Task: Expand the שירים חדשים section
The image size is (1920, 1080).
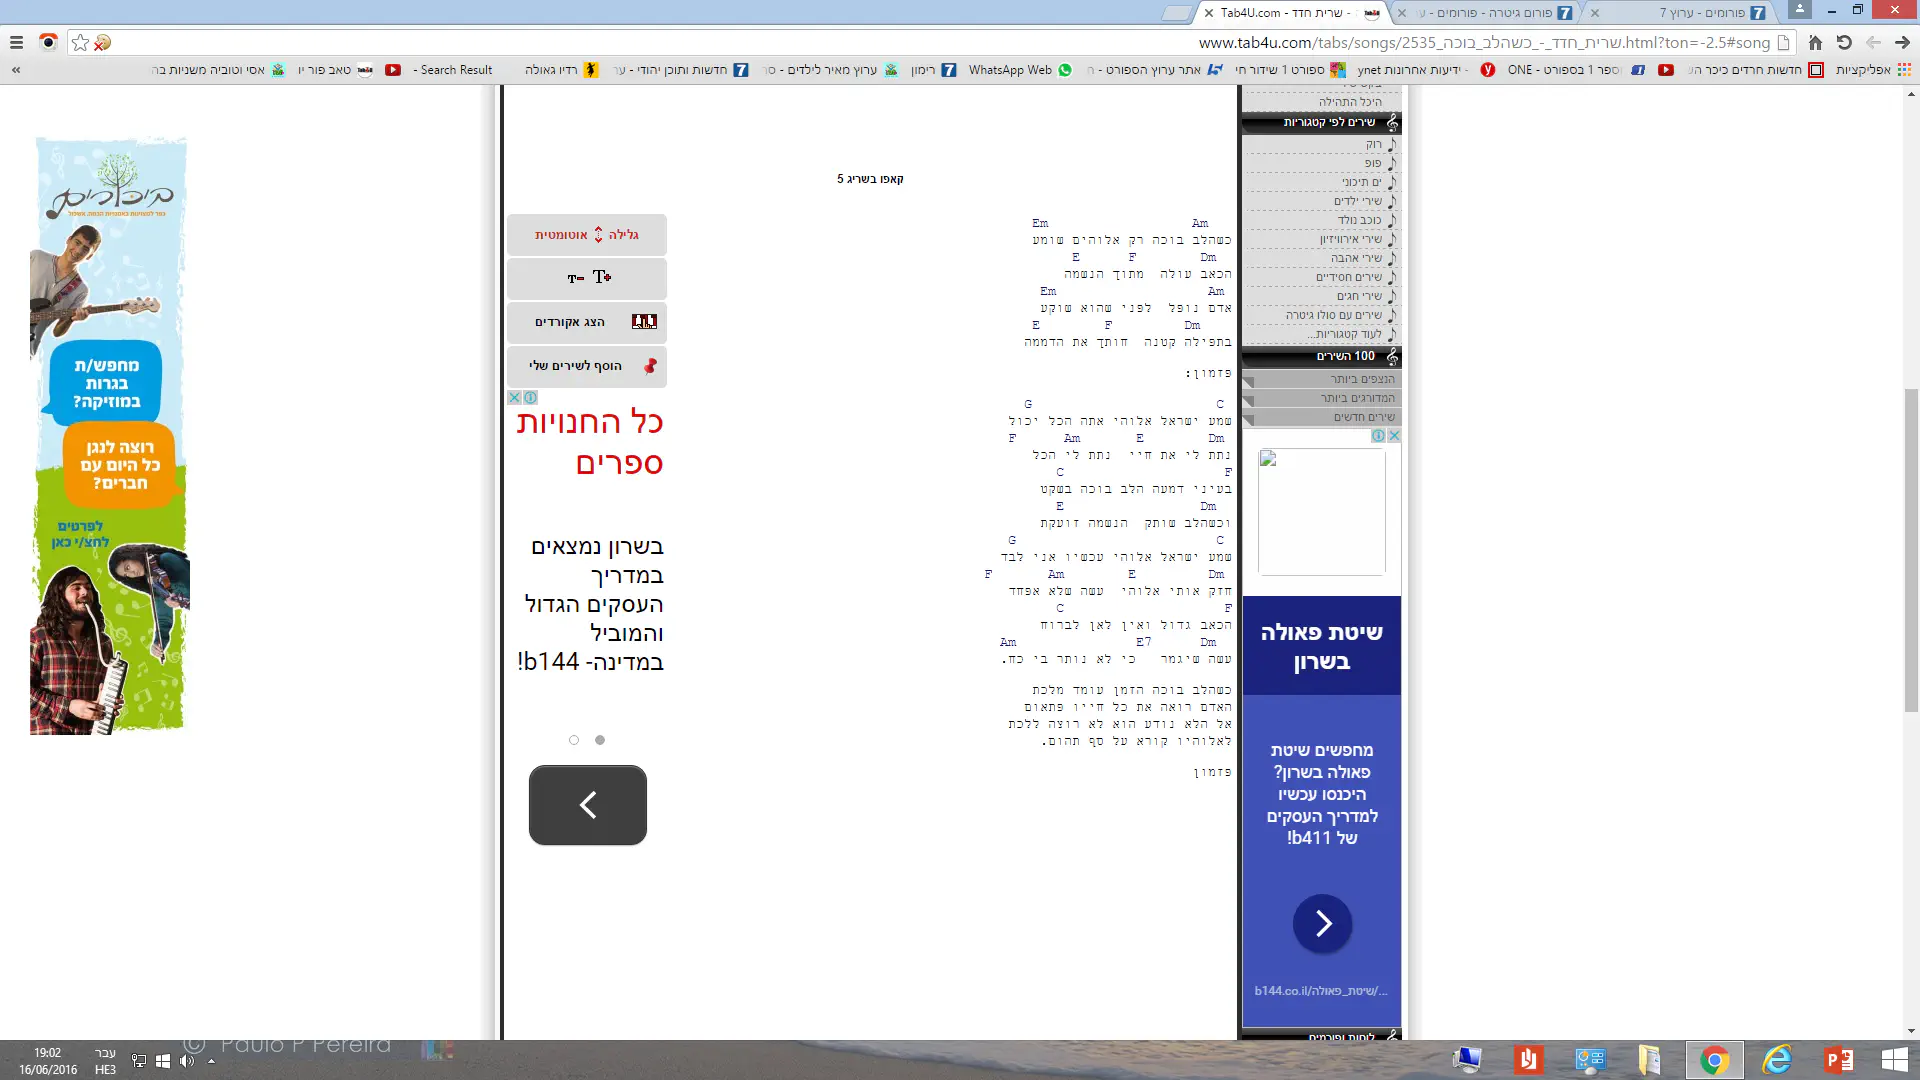Action: [x=1363, y=417]
